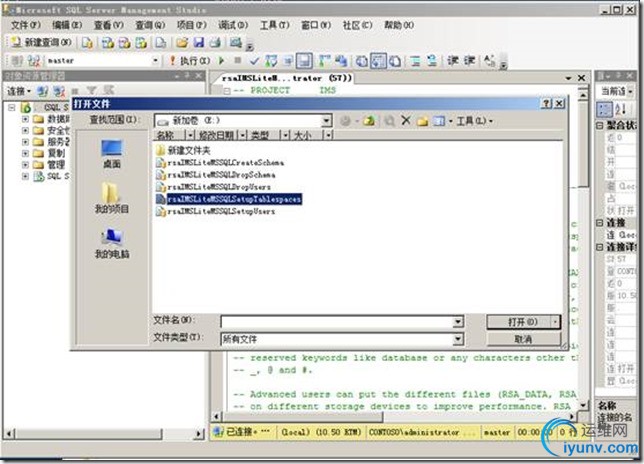Click the Open button split arrow
This screenshot has width=644, height=464.
coord(556,322)
